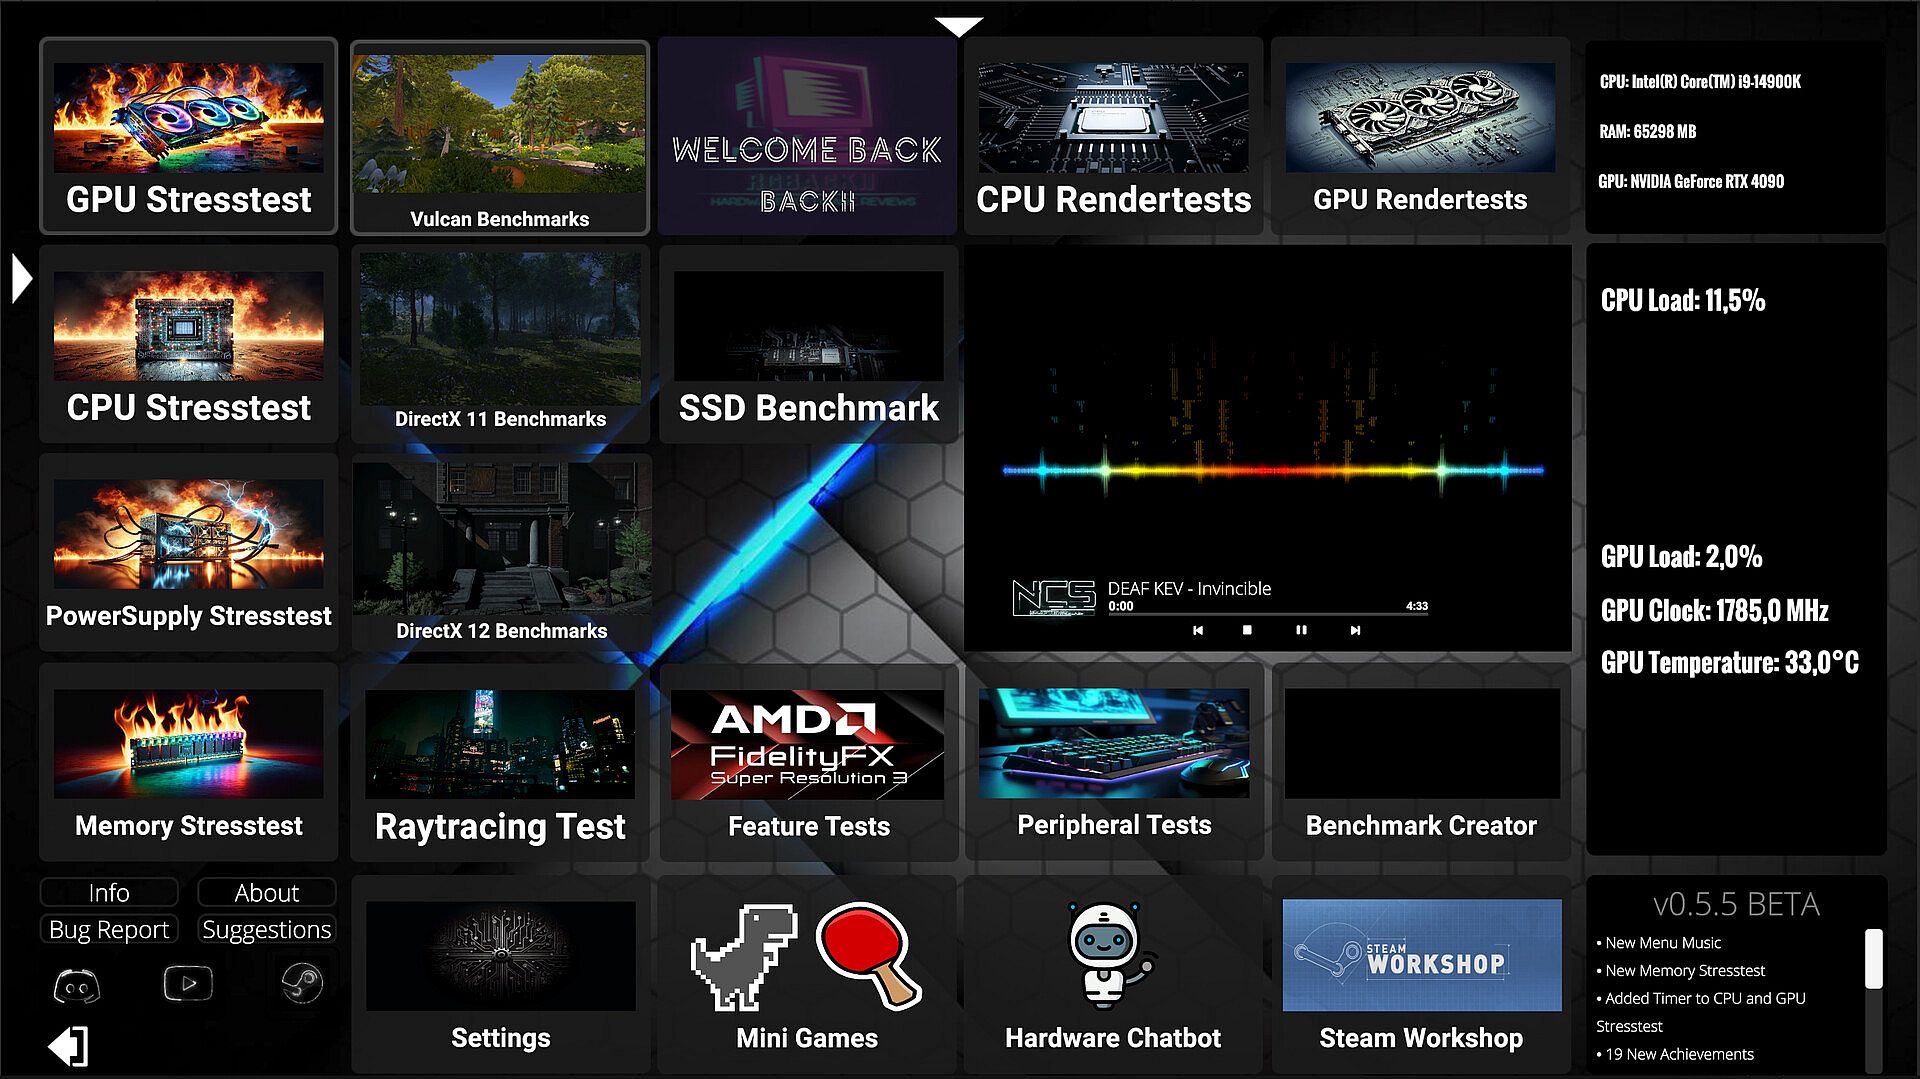Click the changelog scrollbar
Screen dimensions: 1920x1079
click(1874, 960)
